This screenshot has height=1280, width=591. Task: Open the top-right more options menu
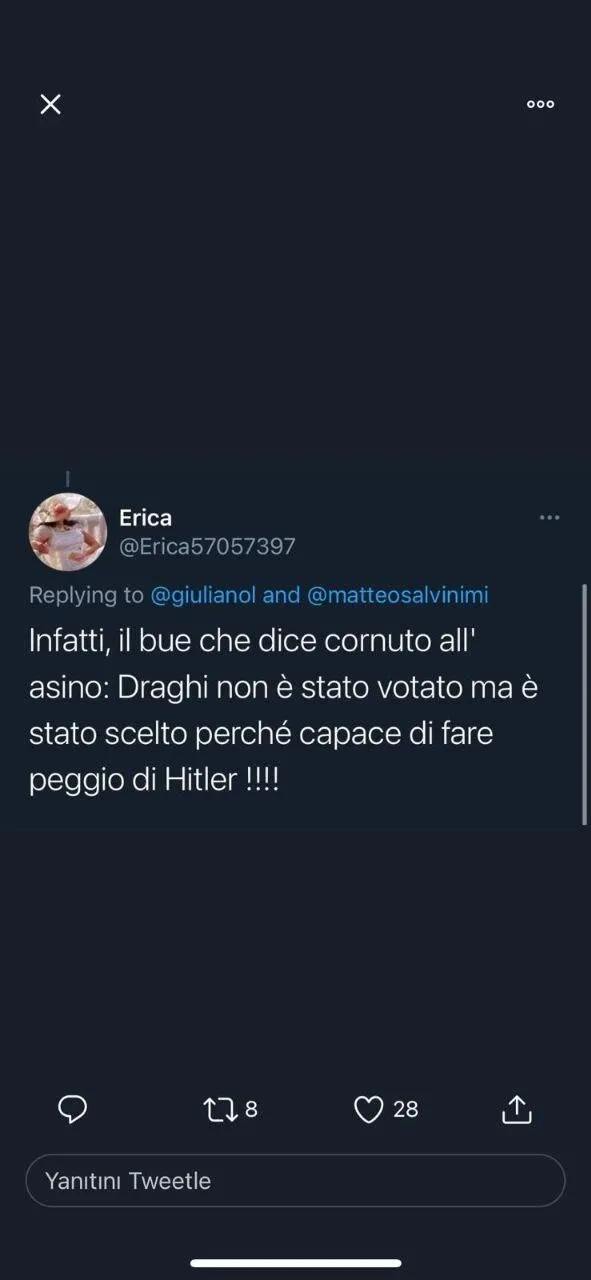click(x=540, y=104)
